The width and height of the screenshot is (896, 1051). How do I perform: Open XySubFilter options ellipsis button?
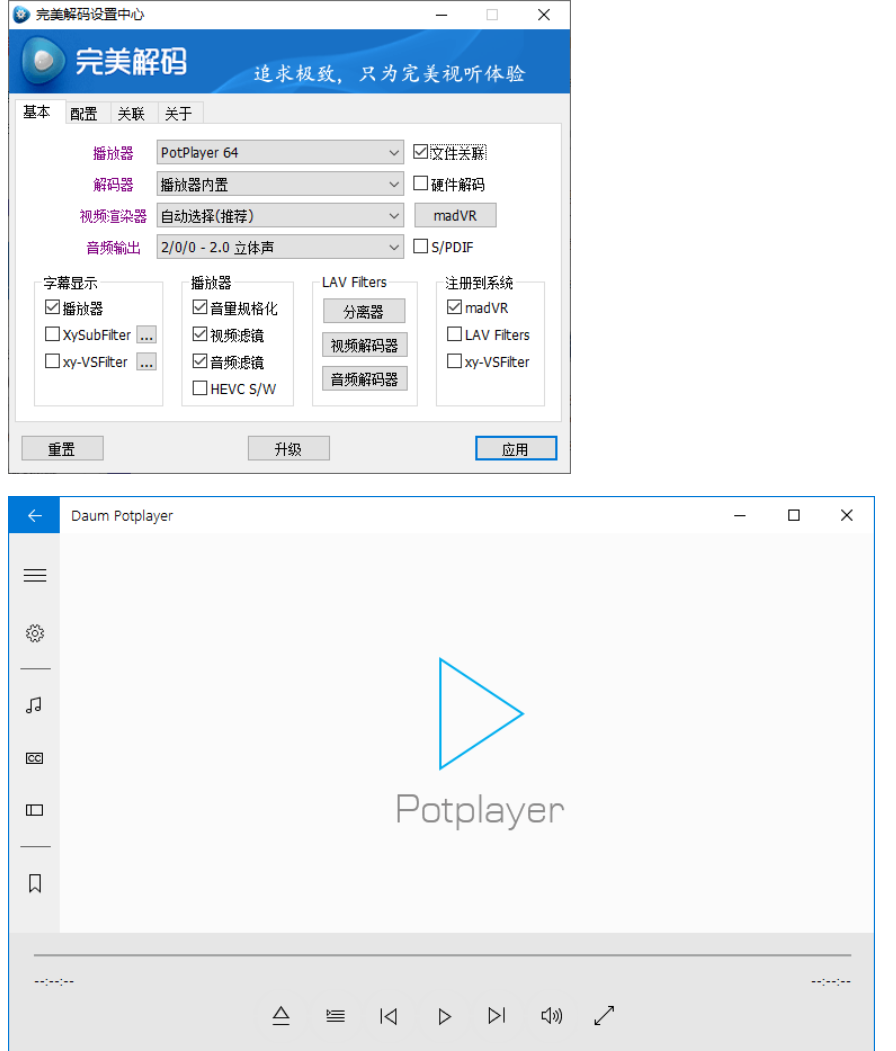147,334
